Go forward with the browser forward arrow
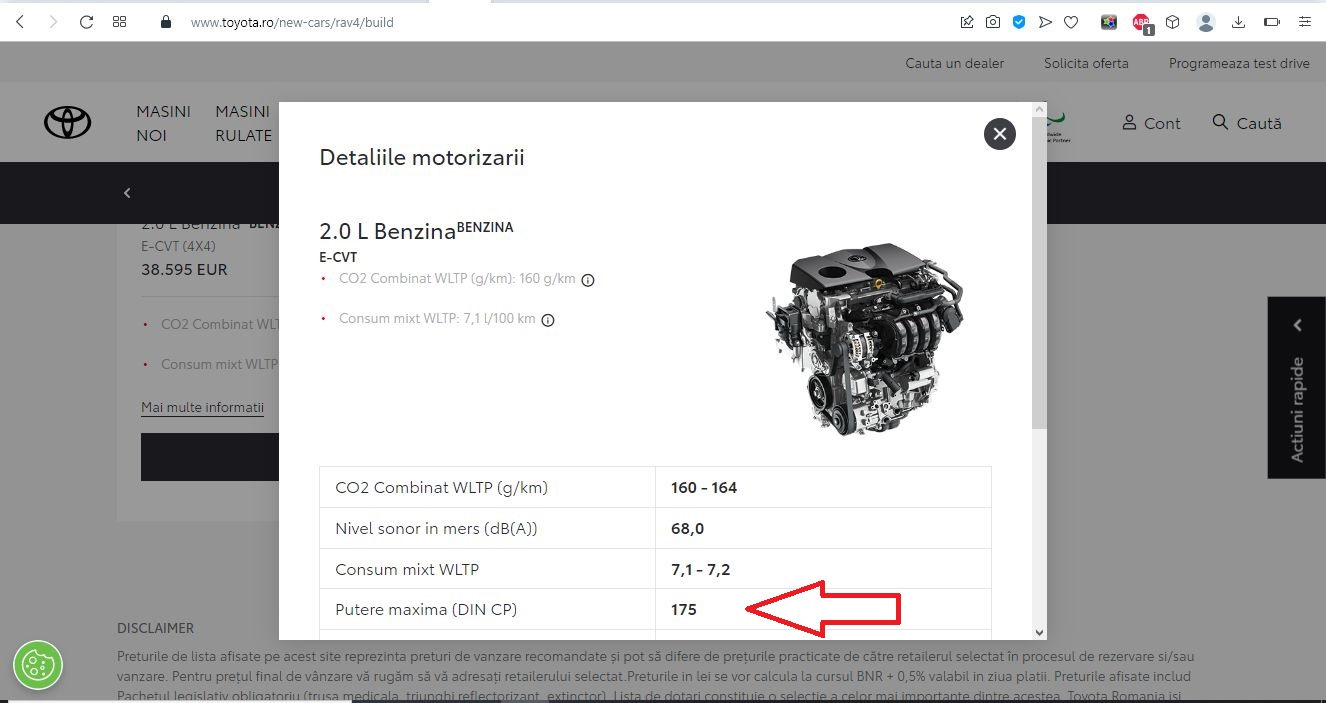Image resolution: width=1326 pixels, height=703 pixels. 52,21
